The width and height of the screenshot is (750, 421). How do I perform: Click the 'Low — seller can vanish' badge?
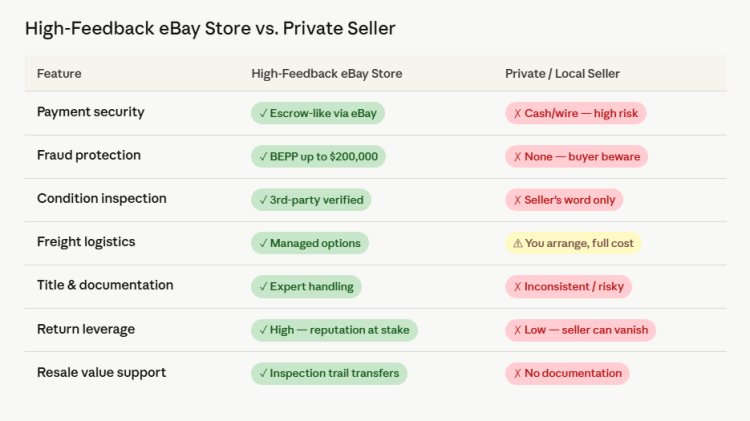[580, 330]
